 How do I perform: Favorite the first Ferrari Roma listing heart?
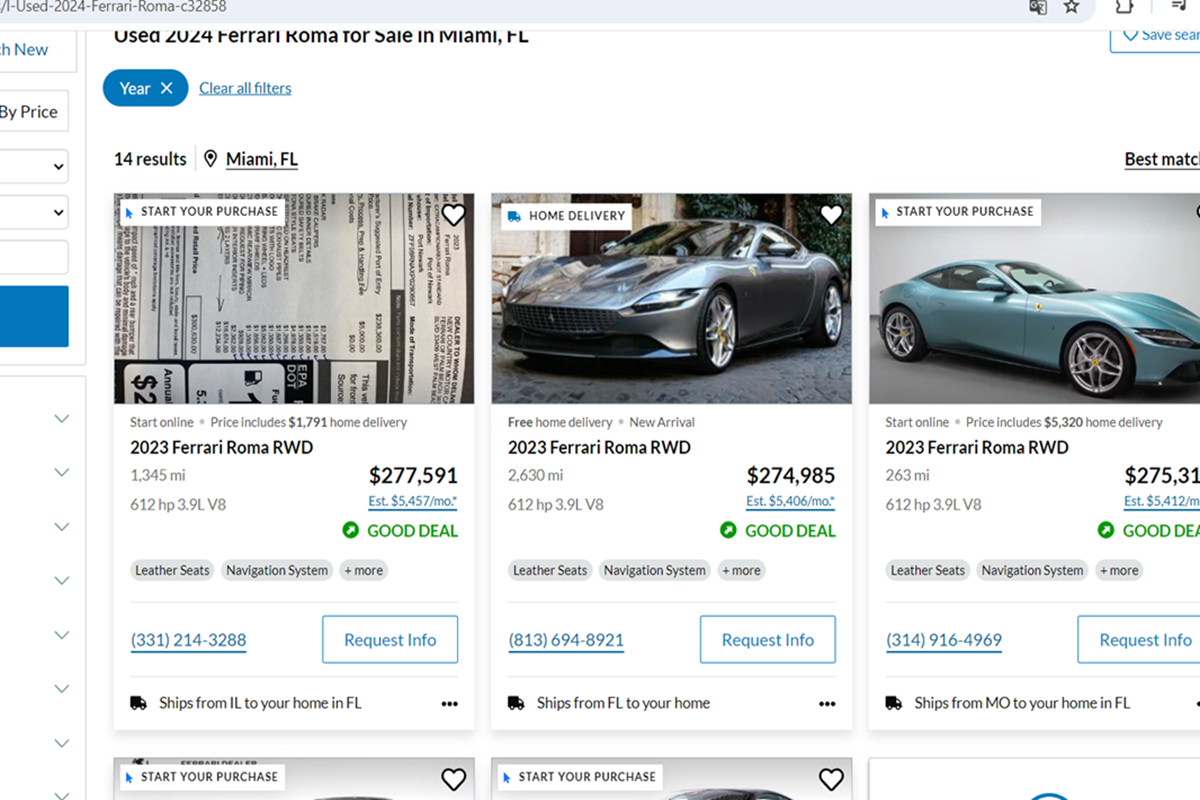click(x=453, y=215)
